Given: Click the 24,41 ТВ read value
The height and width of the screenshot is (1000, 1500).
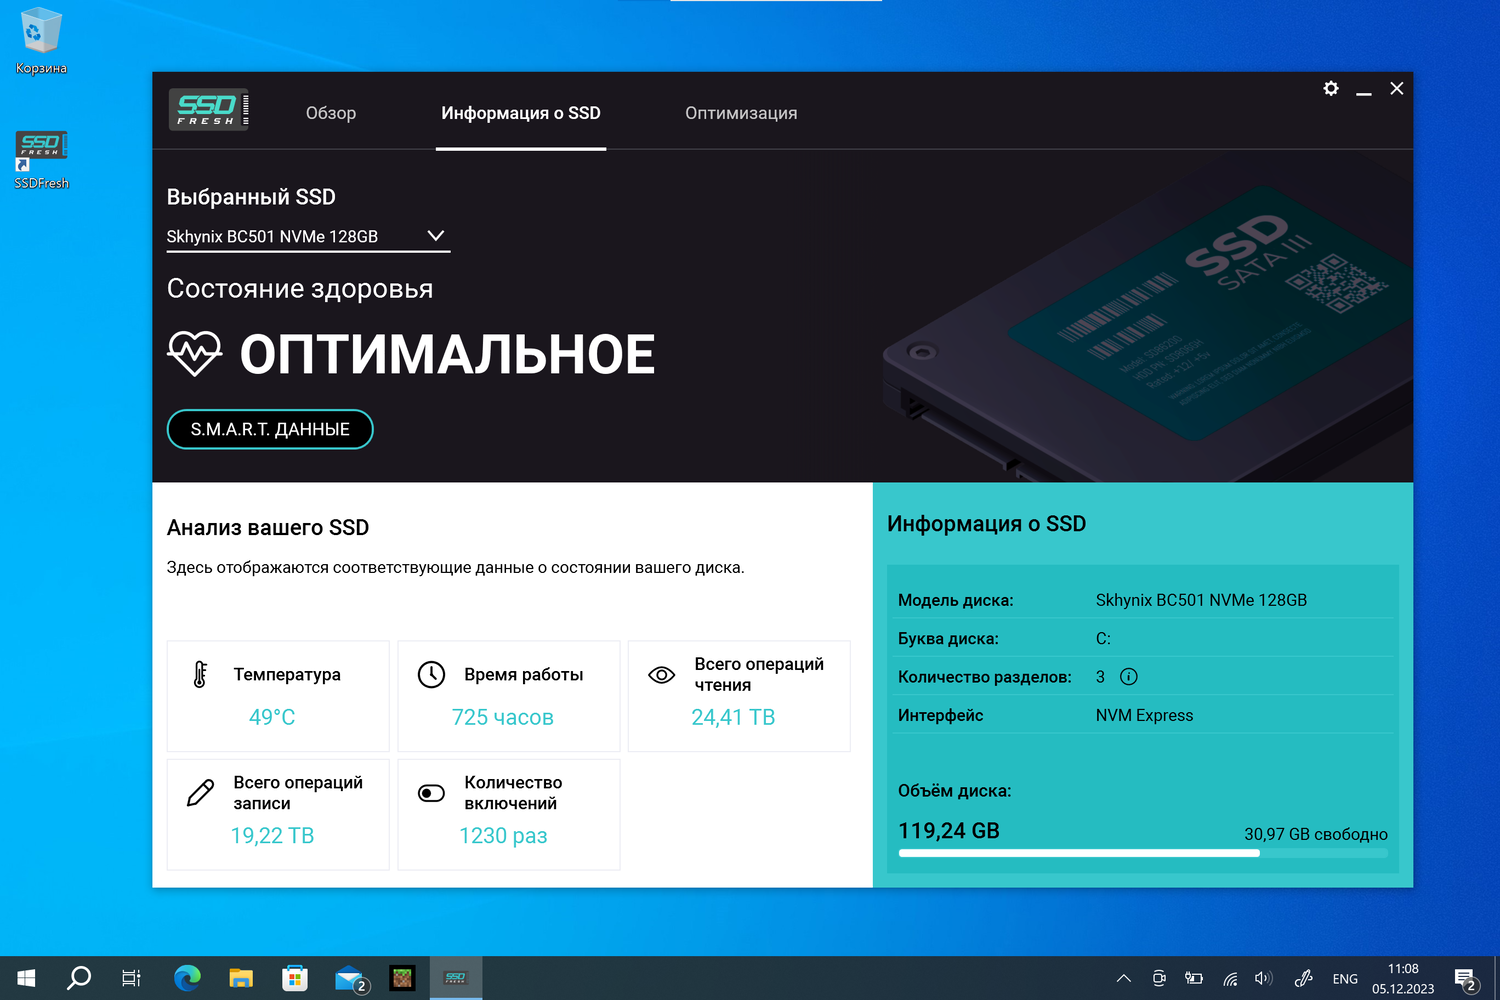Looking at the screenshot, I should [x=733, y=717].
